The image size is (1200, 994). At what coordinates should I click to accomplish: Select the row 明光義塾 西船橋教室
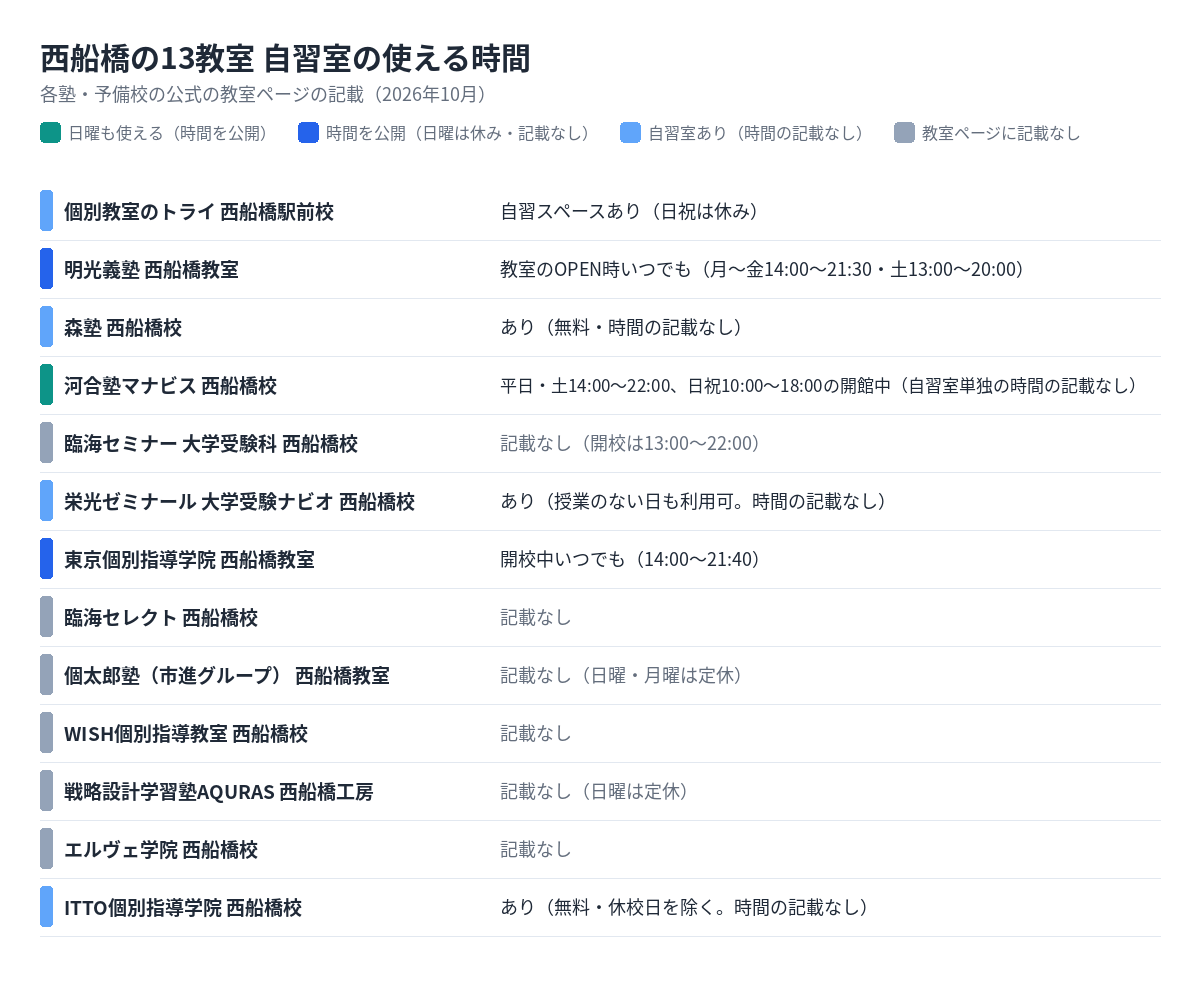pos(600,269)
